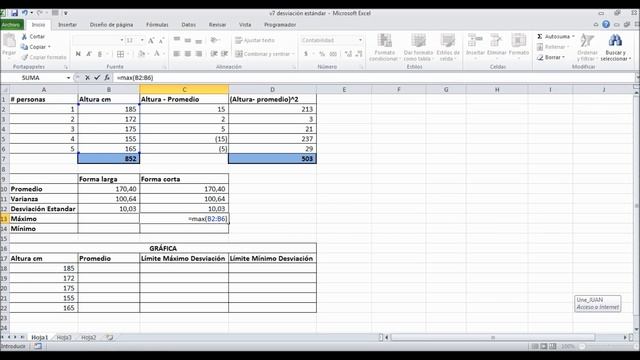Open Buscar y seleccionar binoculars
640x360 pixels.
coord(615,40)
